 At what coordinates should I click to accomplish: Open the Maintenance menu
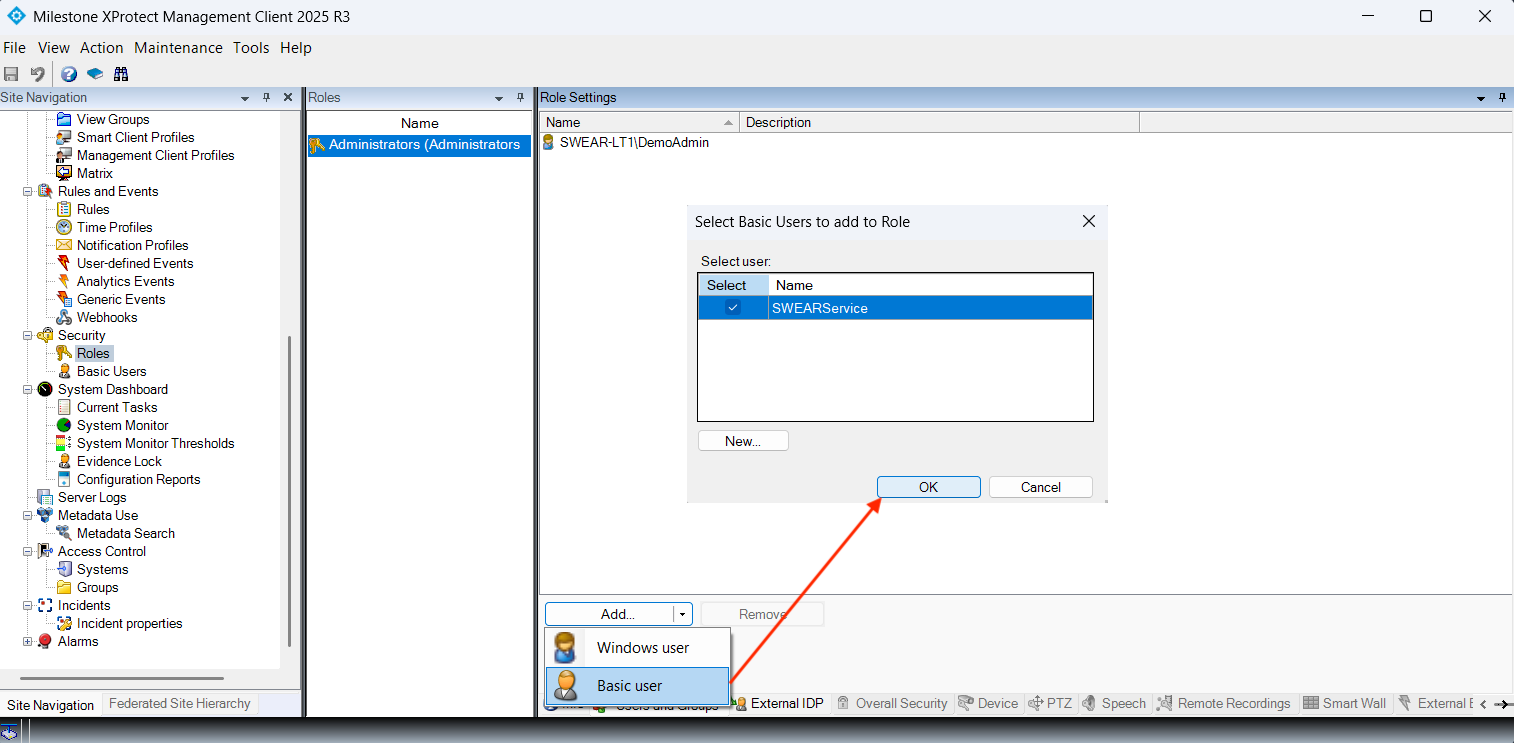pyautogui.click(x=178, y=48)
